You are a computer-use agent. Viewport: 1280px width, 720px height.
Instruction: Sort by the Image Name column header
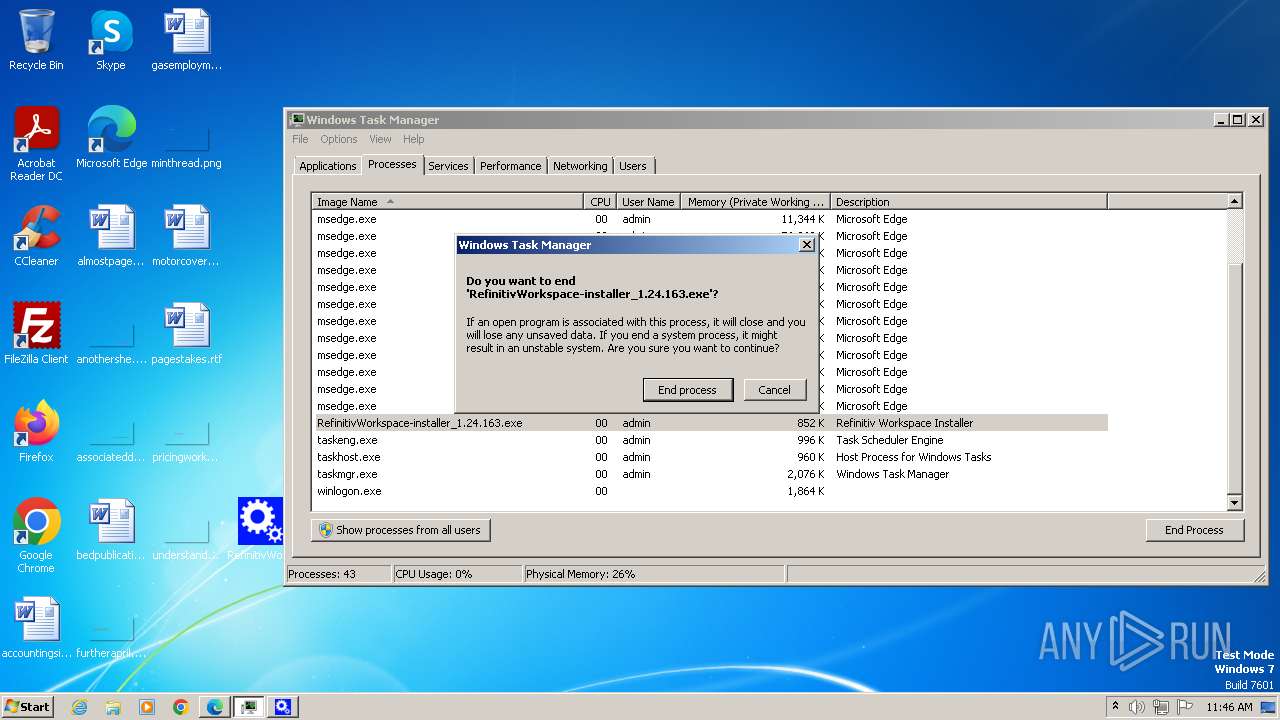(x=447, y=202)
